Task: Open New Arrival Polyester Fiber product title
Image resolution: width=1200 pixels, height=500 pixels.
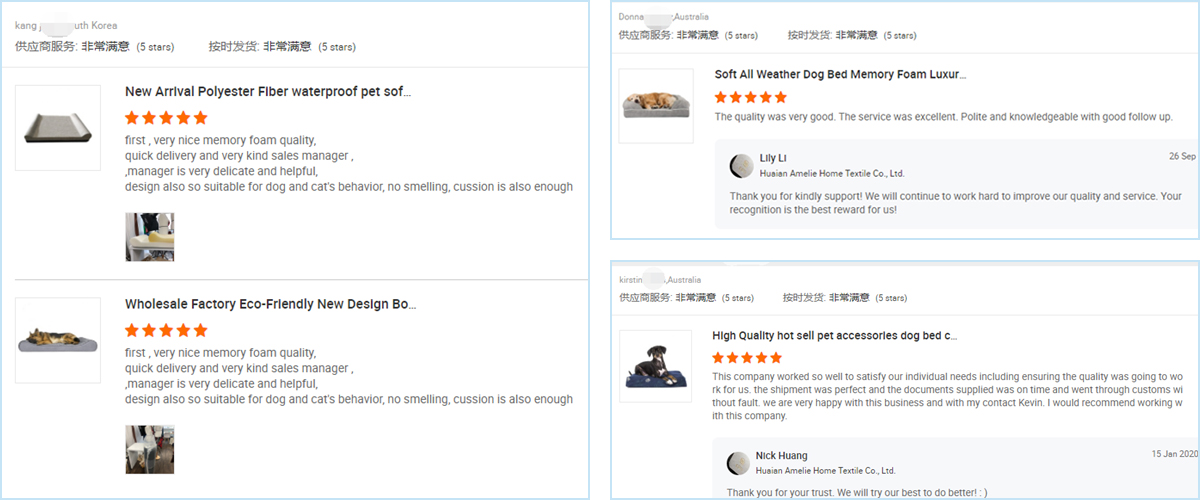Action: point(268,92)
